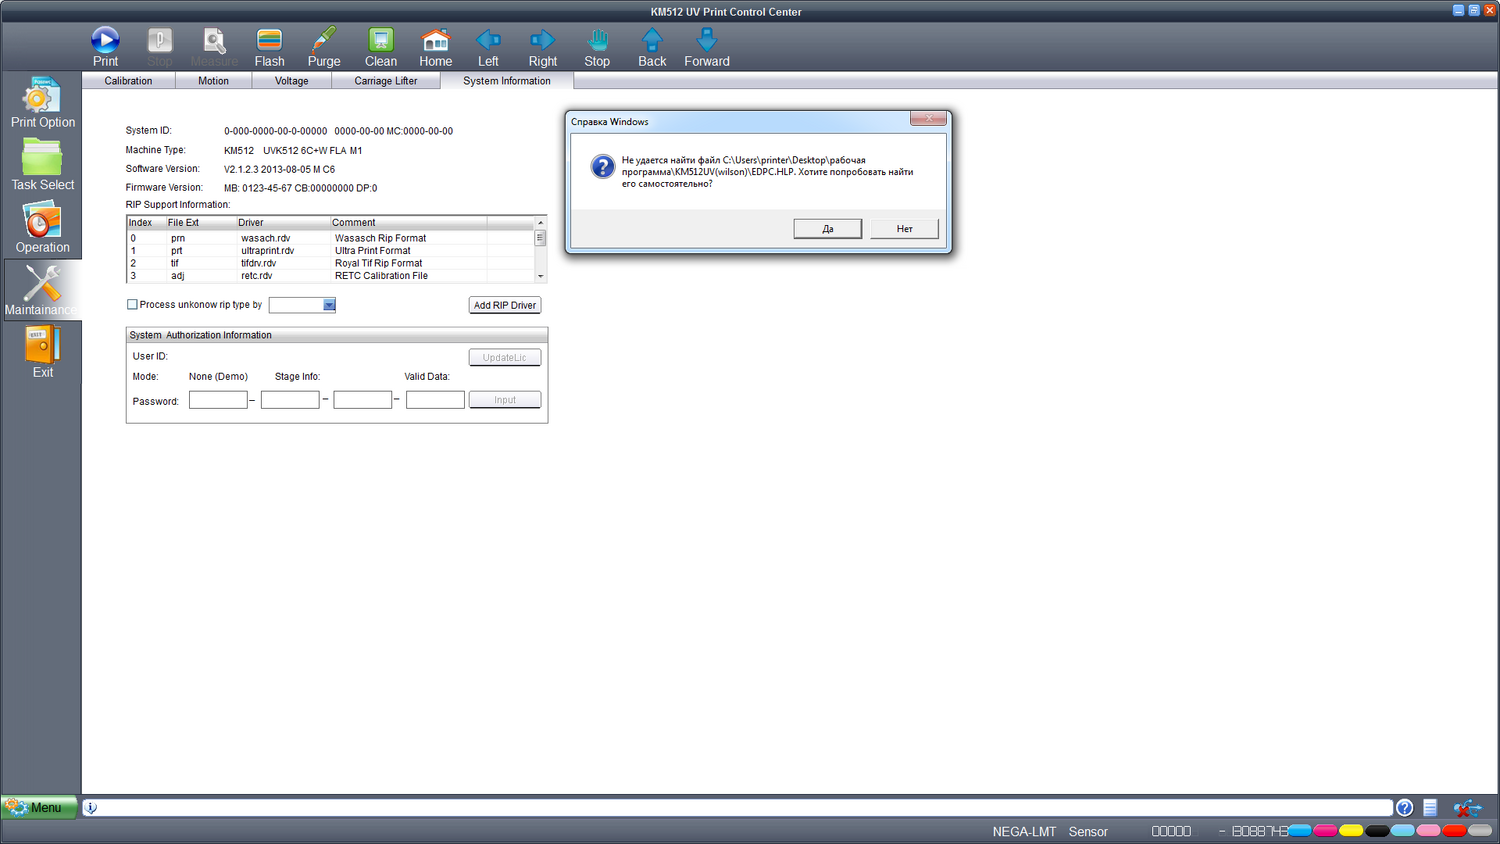The image size is (1500, 844).
Task: Open Operation in the sidebar
Action: (x=42, y=228)
